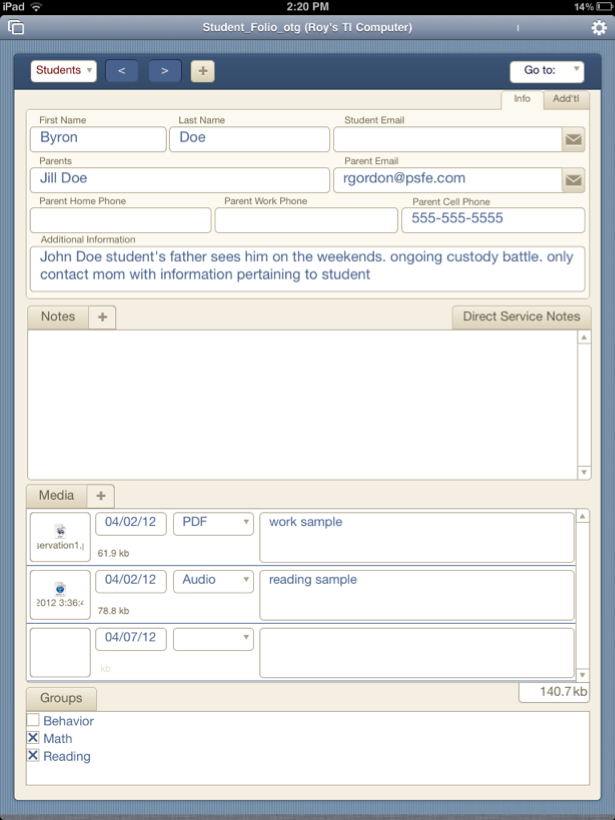Open Direct Service Notes
The width and height of the screenshot is (615, 820).
pyautogui.click(x=521, y=317)
